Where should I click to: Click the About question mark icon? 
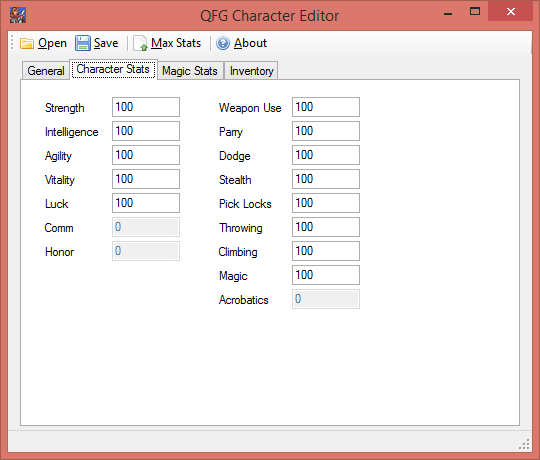(x=223, y=43)
